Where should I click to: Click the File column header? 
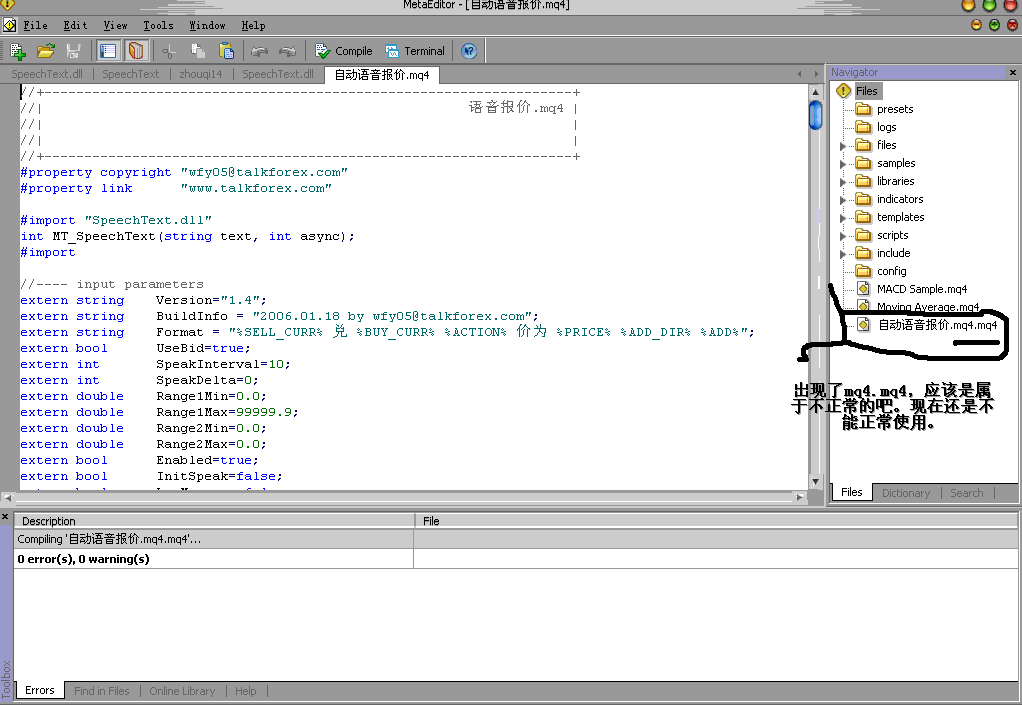click(716, 521)
